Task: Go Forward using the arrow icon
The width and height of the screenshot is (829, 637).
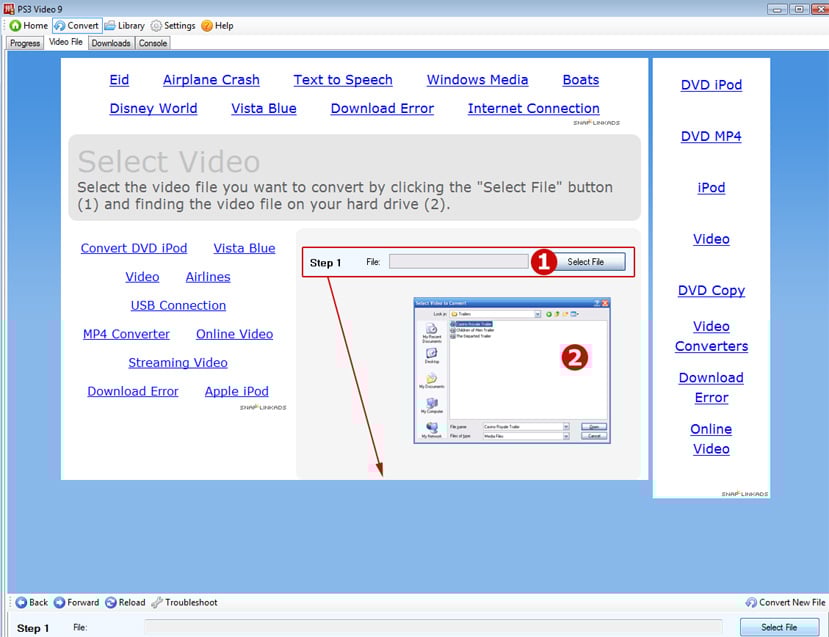Action: [x=59, y=603]
